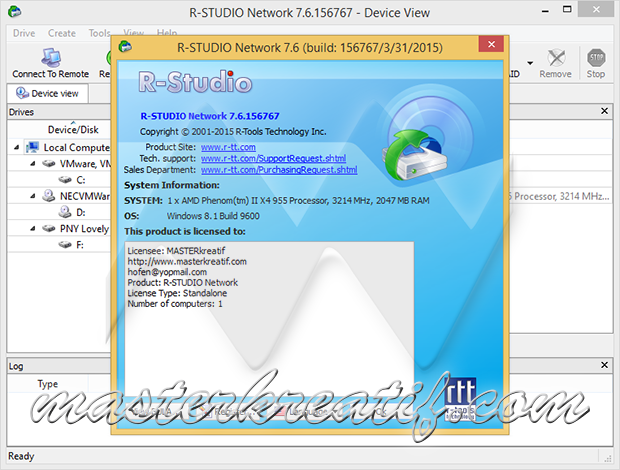The image size is (620, 470).
Task: Click the Stop sign toolbar icon
Action: click(596, 59)
